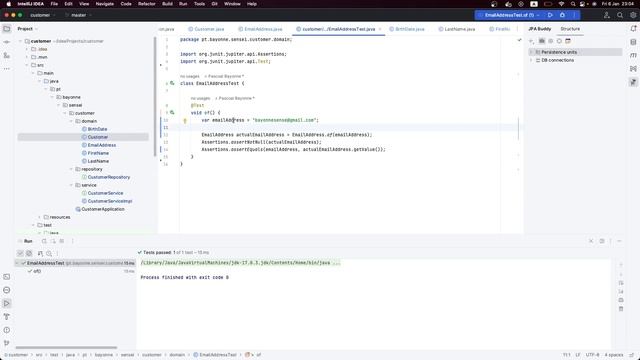Click the project tree vertical scrollbar
Image resolution: width=640 pixels, height=360 pixels.
click(155, 96)
